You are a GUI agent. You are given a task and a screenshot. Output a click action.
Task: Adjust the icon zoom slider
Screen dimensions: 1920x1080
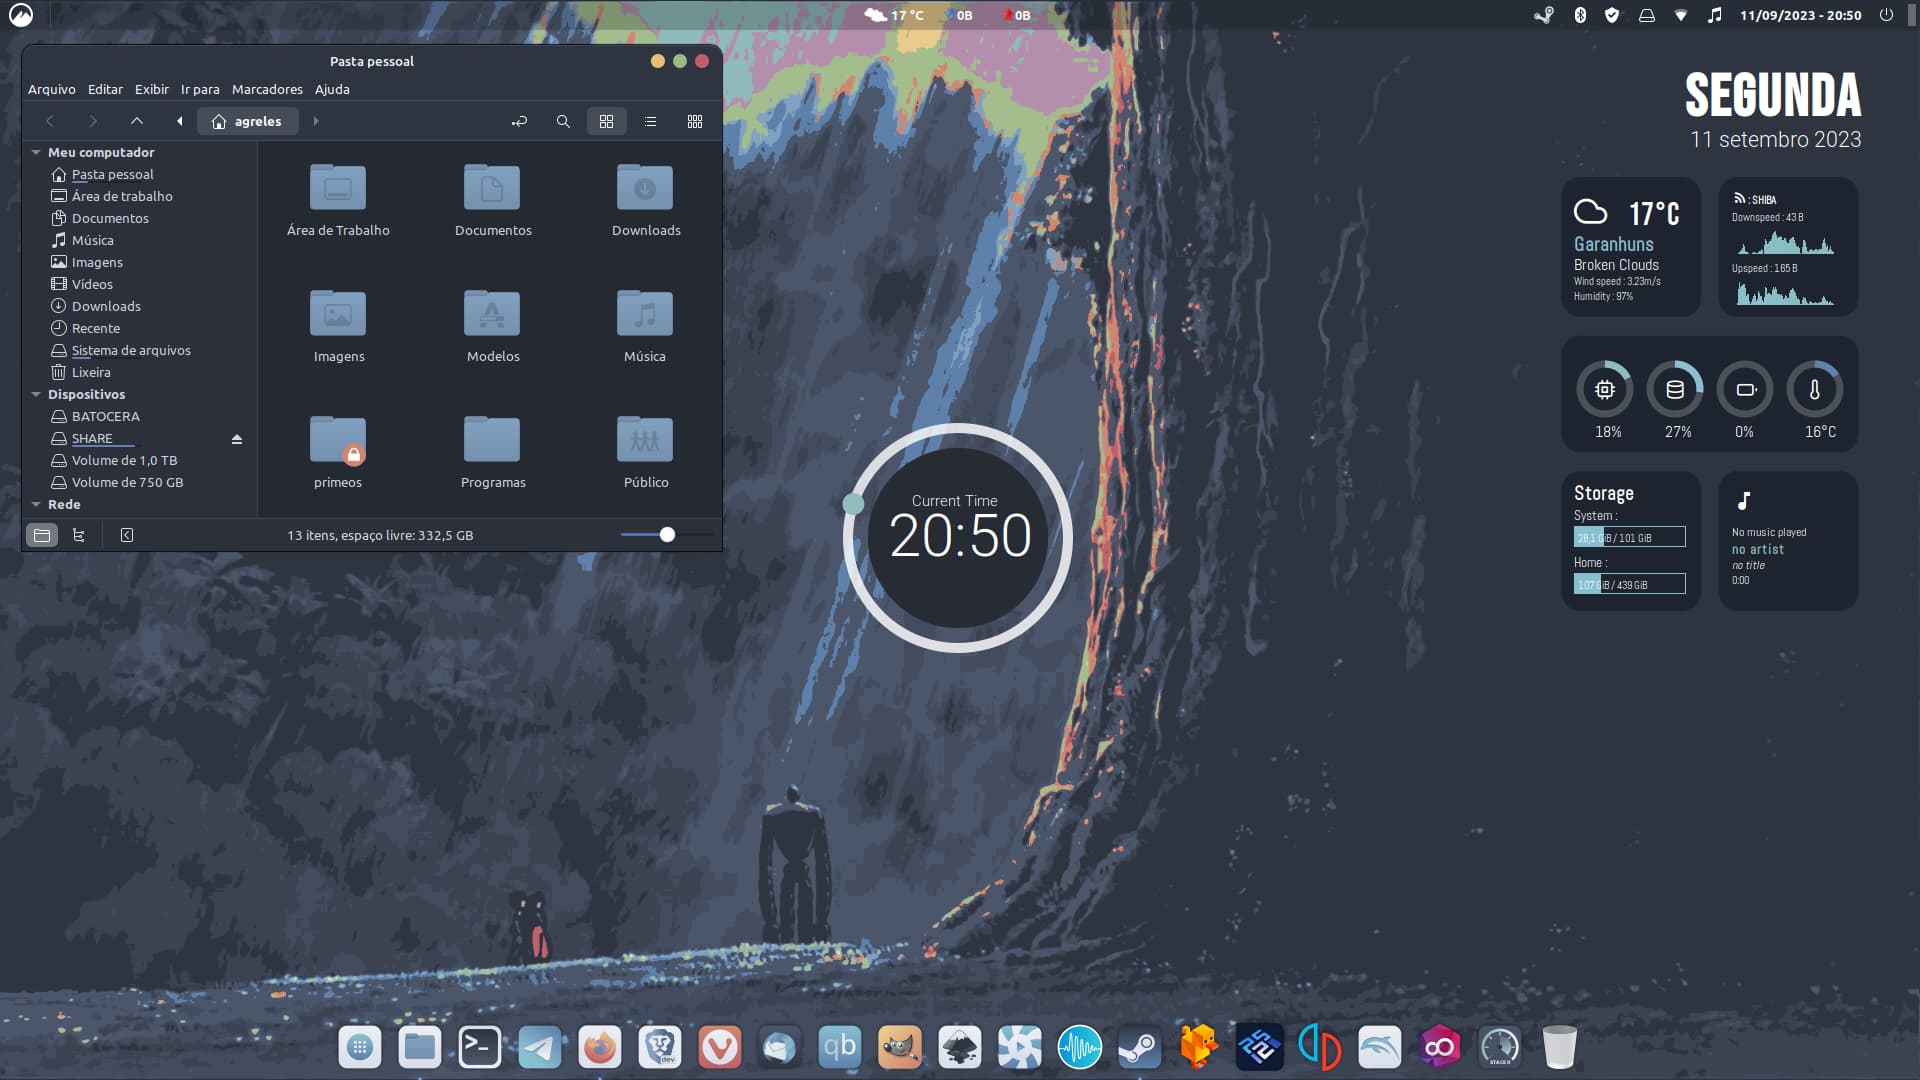[x=667, y=535]
